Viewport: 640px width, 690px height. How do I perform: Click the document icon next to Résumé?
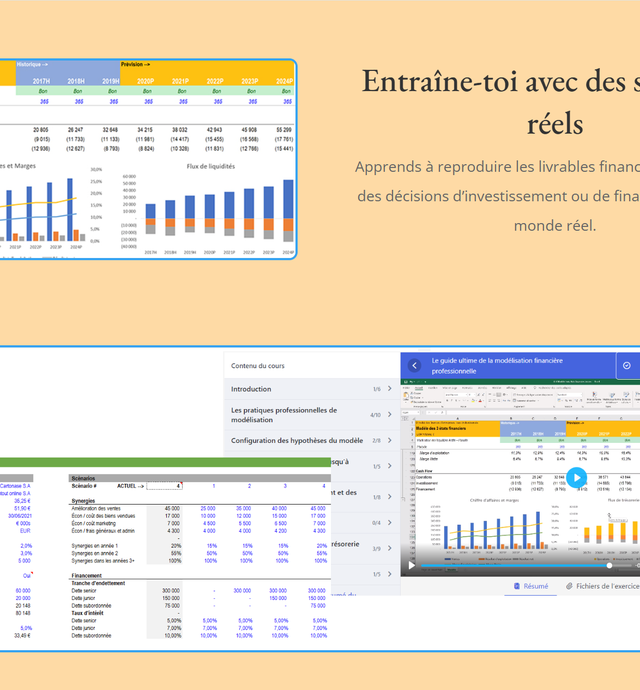pos(516,586)
